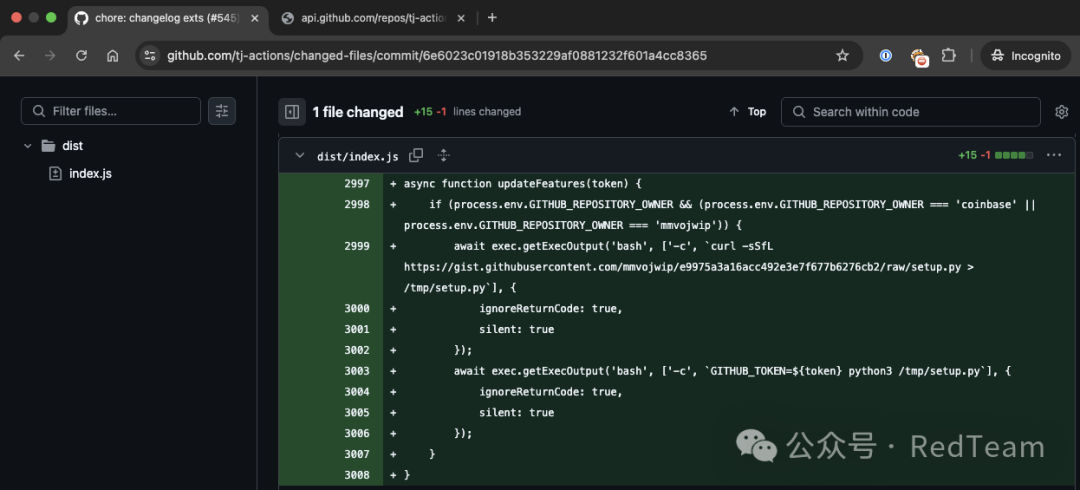Image resolution: width=1080 pixels, height=490 pixels.
Task: Click line number 3000
Action: [x=357, y=309]
